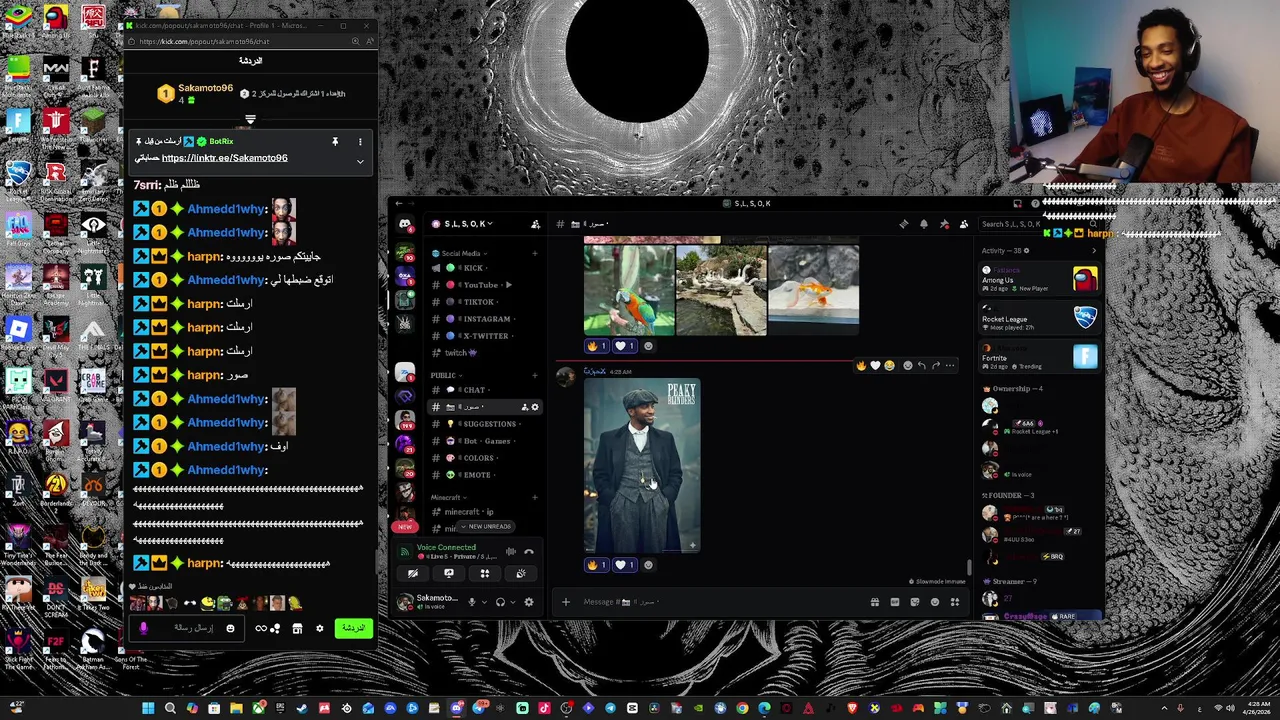This screenshot has height=720, width=1280.
Task: Add channel plus beside Social Media category
Action: coord(535,254)
